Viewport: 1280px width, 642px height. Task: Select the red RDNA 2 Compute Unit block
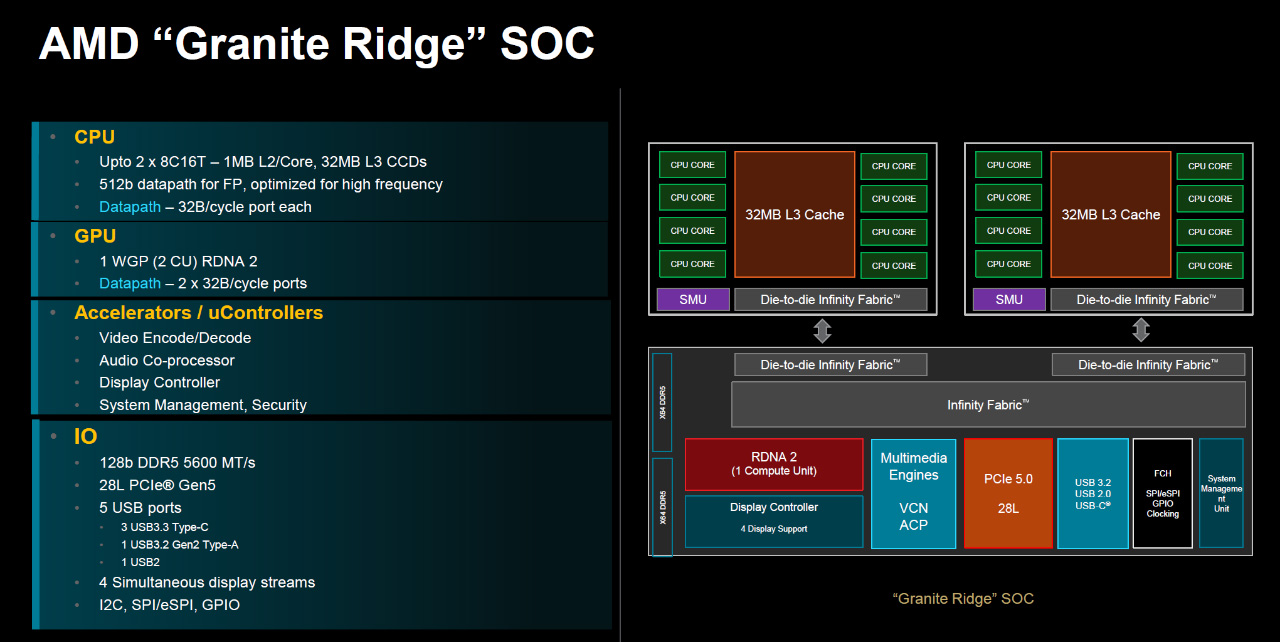click(x=774, y=464)
